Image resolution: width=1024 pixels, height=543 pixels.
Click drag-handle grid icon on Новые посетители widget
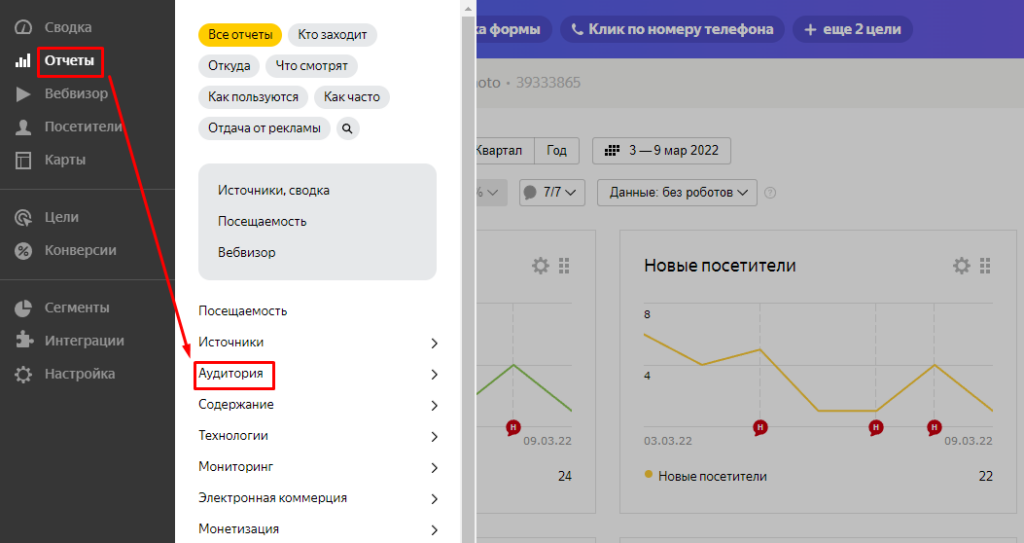coord(985,265)
